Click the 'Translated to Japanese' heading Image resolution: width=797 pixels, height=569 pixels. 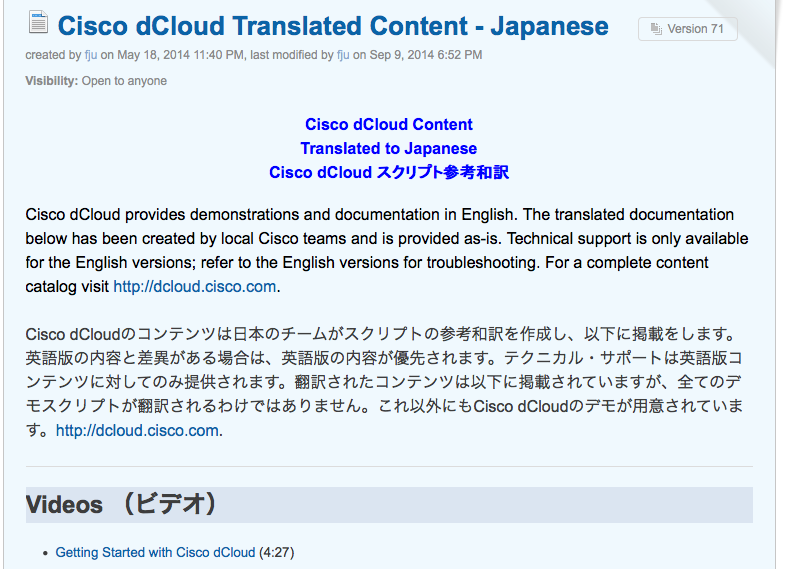pyautogui.click(x=389, y=149)
